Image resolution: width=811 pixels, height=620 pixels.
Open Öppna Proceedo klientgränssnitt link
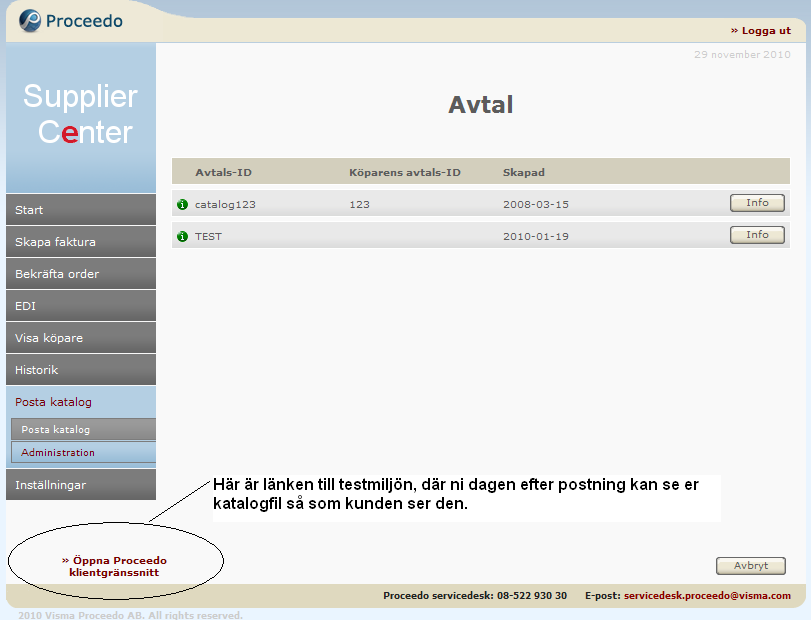click(114, 566)
